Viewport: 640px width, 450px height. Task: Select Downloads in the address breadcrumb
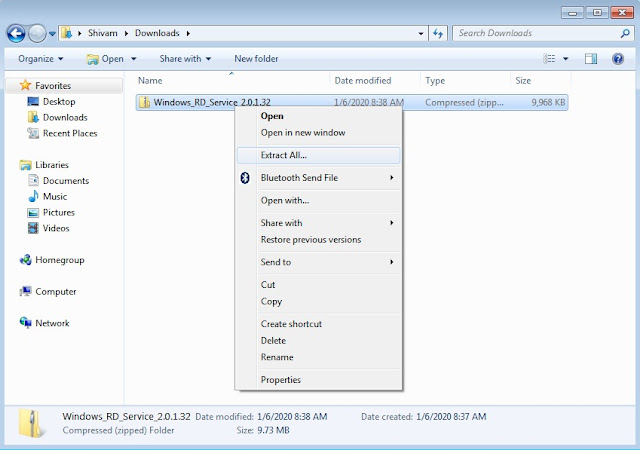[x=157, y=33]
